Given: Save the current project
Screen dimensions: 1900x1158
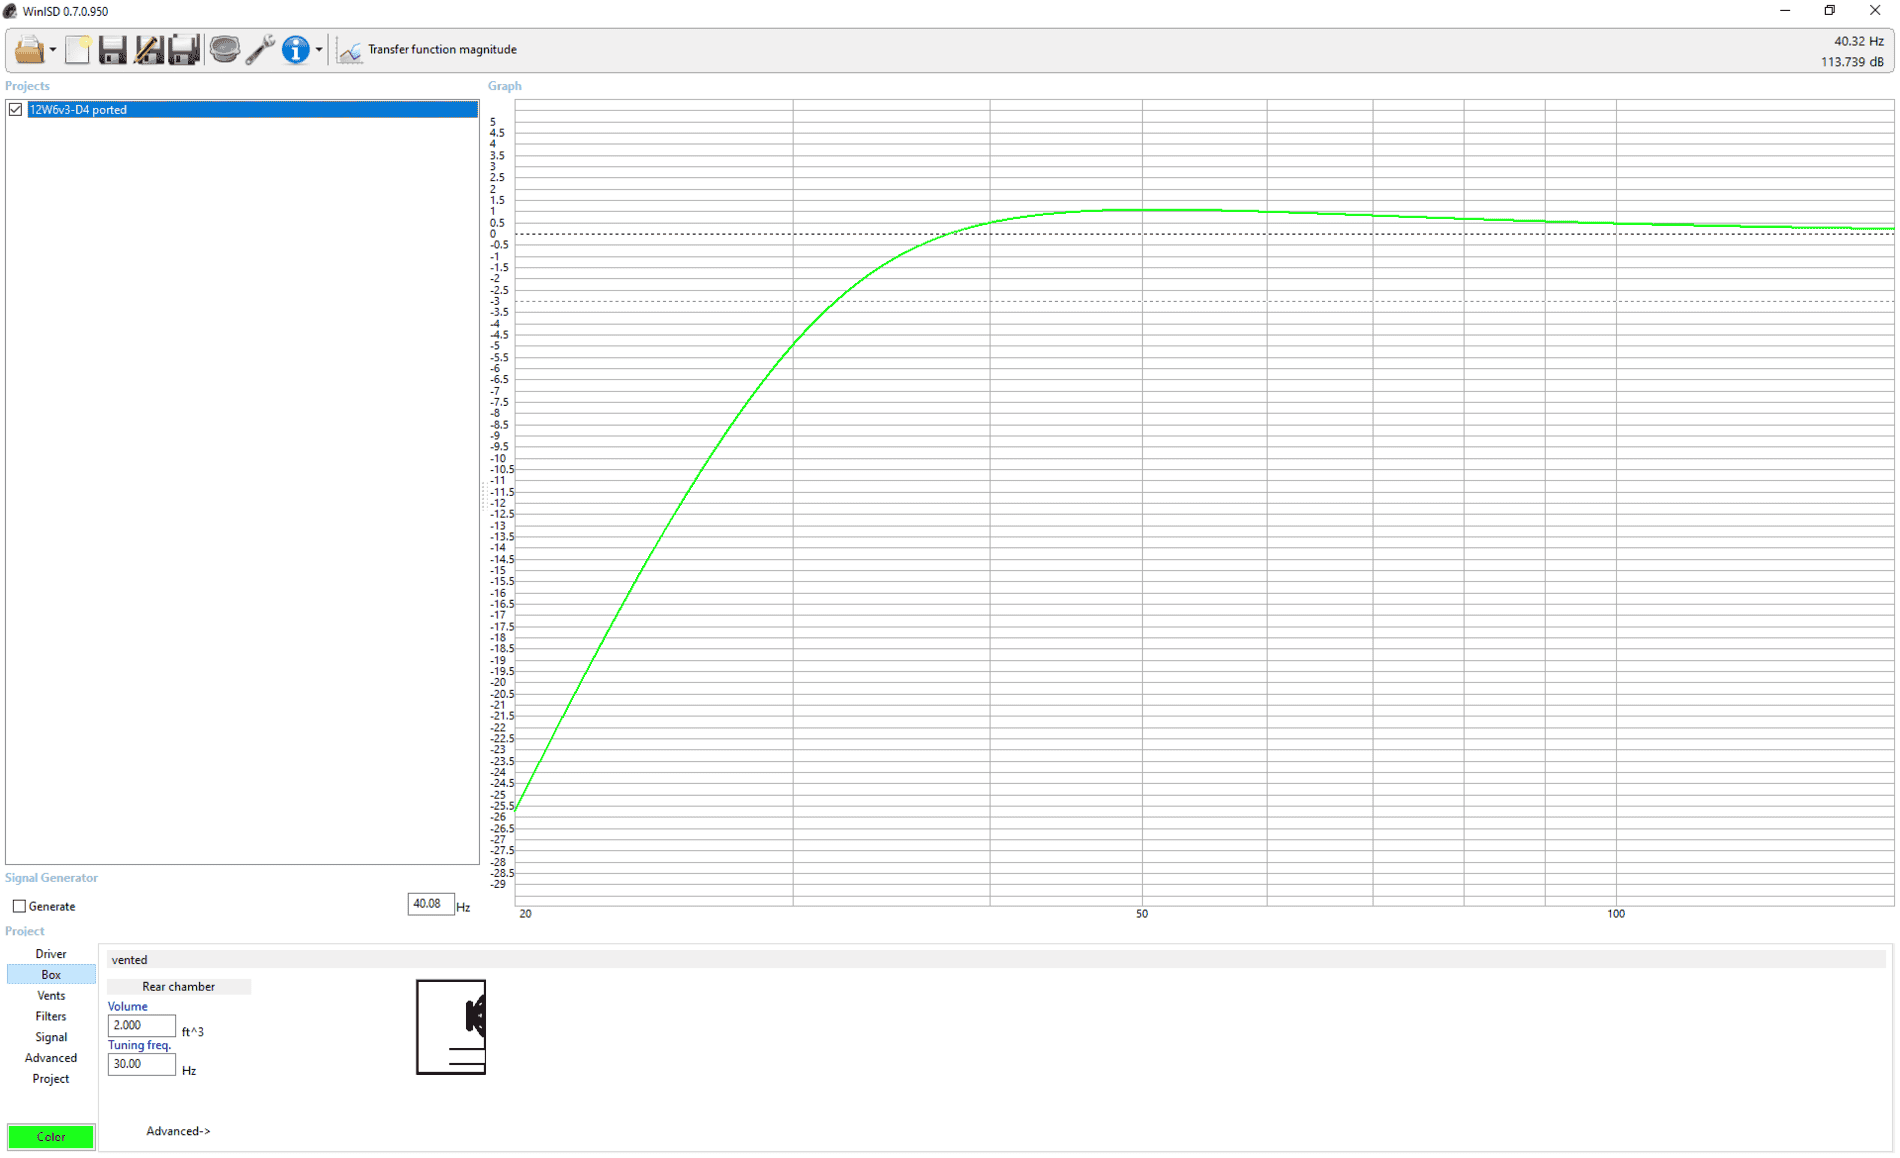Looking at the screenshot, I should pos(112,49).
